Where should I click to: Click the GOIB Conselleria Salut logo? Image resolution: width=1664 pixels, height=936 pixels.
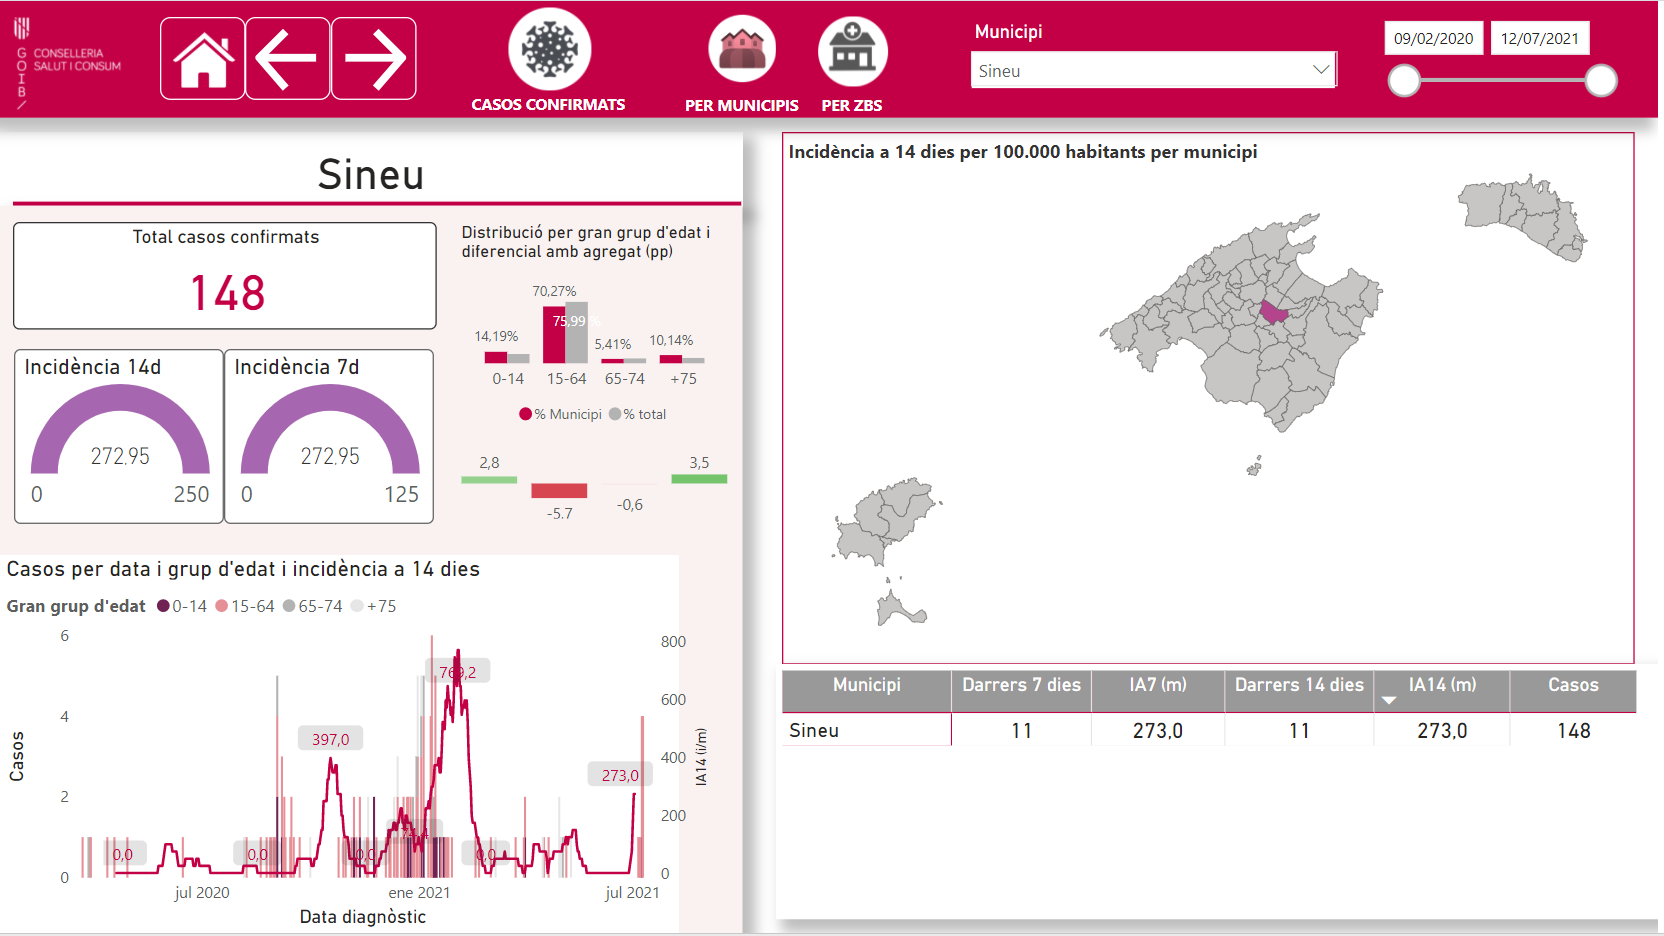[67, 60]
